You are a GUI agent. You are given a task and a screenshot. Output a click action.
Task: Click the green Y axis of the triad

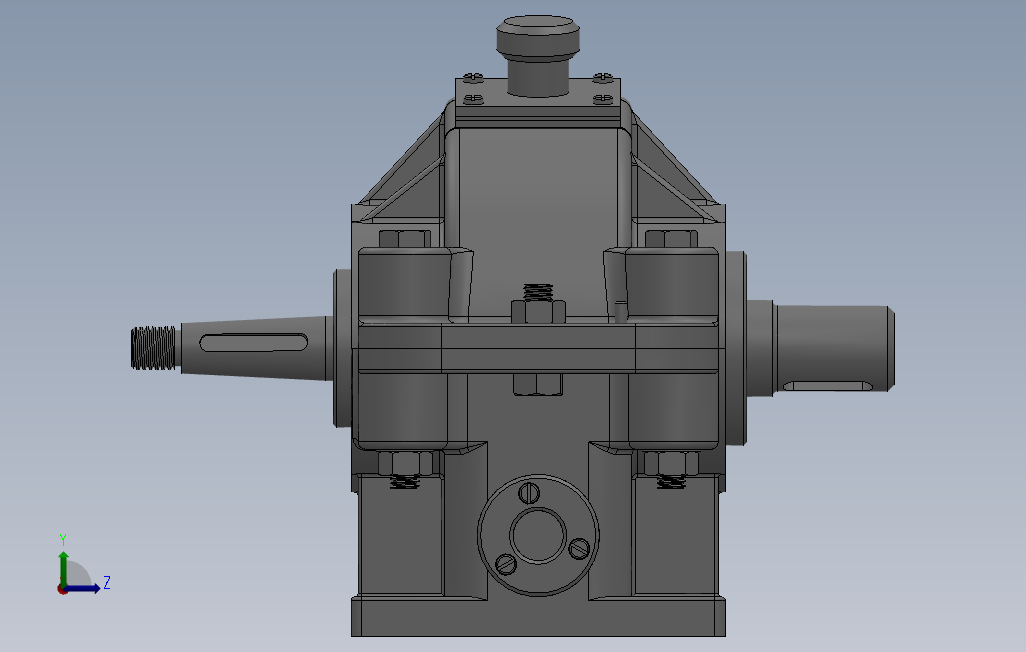coord(63,568)
